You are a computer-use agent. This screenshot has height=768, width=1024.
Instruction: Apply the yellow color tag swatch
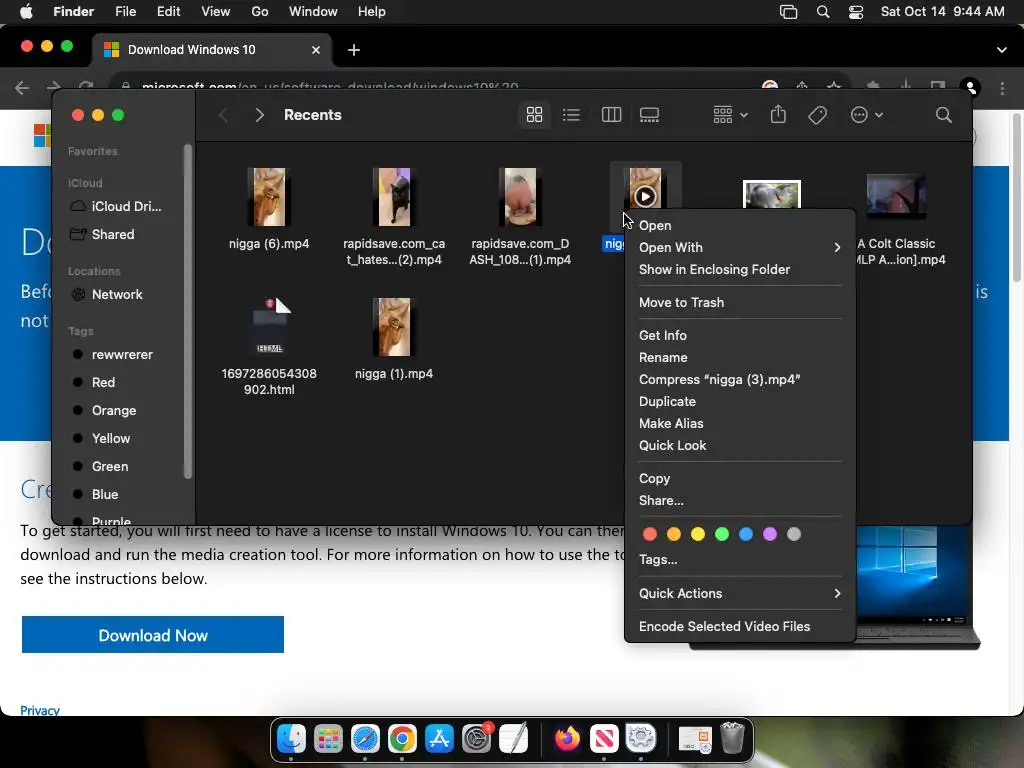698,534
